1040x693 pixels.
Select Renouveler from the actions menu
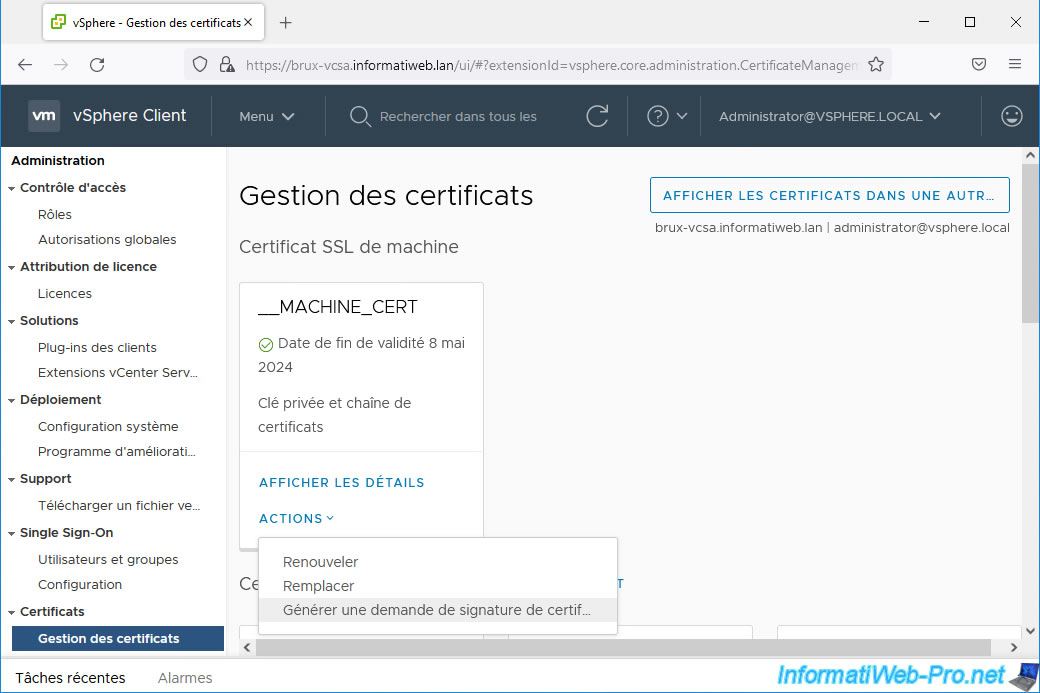pos(320,562)
